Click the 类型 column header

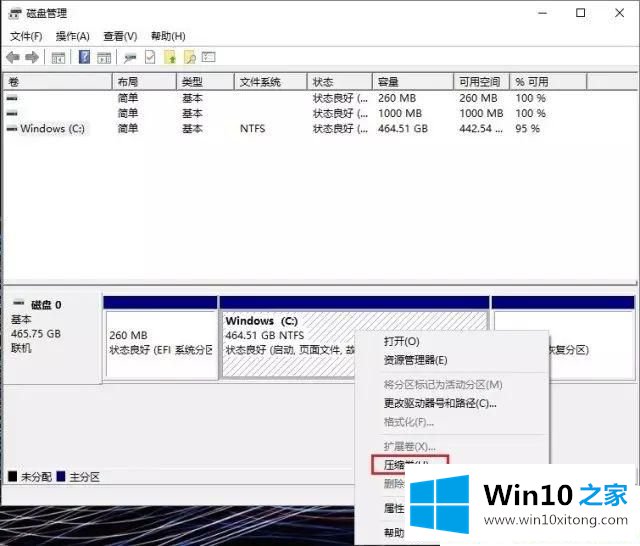click(205, 82)
